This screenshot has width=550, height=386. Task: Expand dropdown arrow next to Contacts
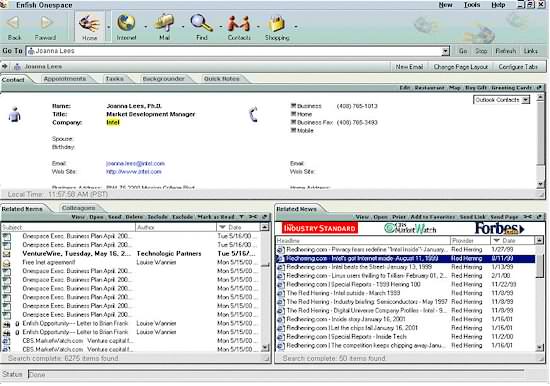[258, 27]
